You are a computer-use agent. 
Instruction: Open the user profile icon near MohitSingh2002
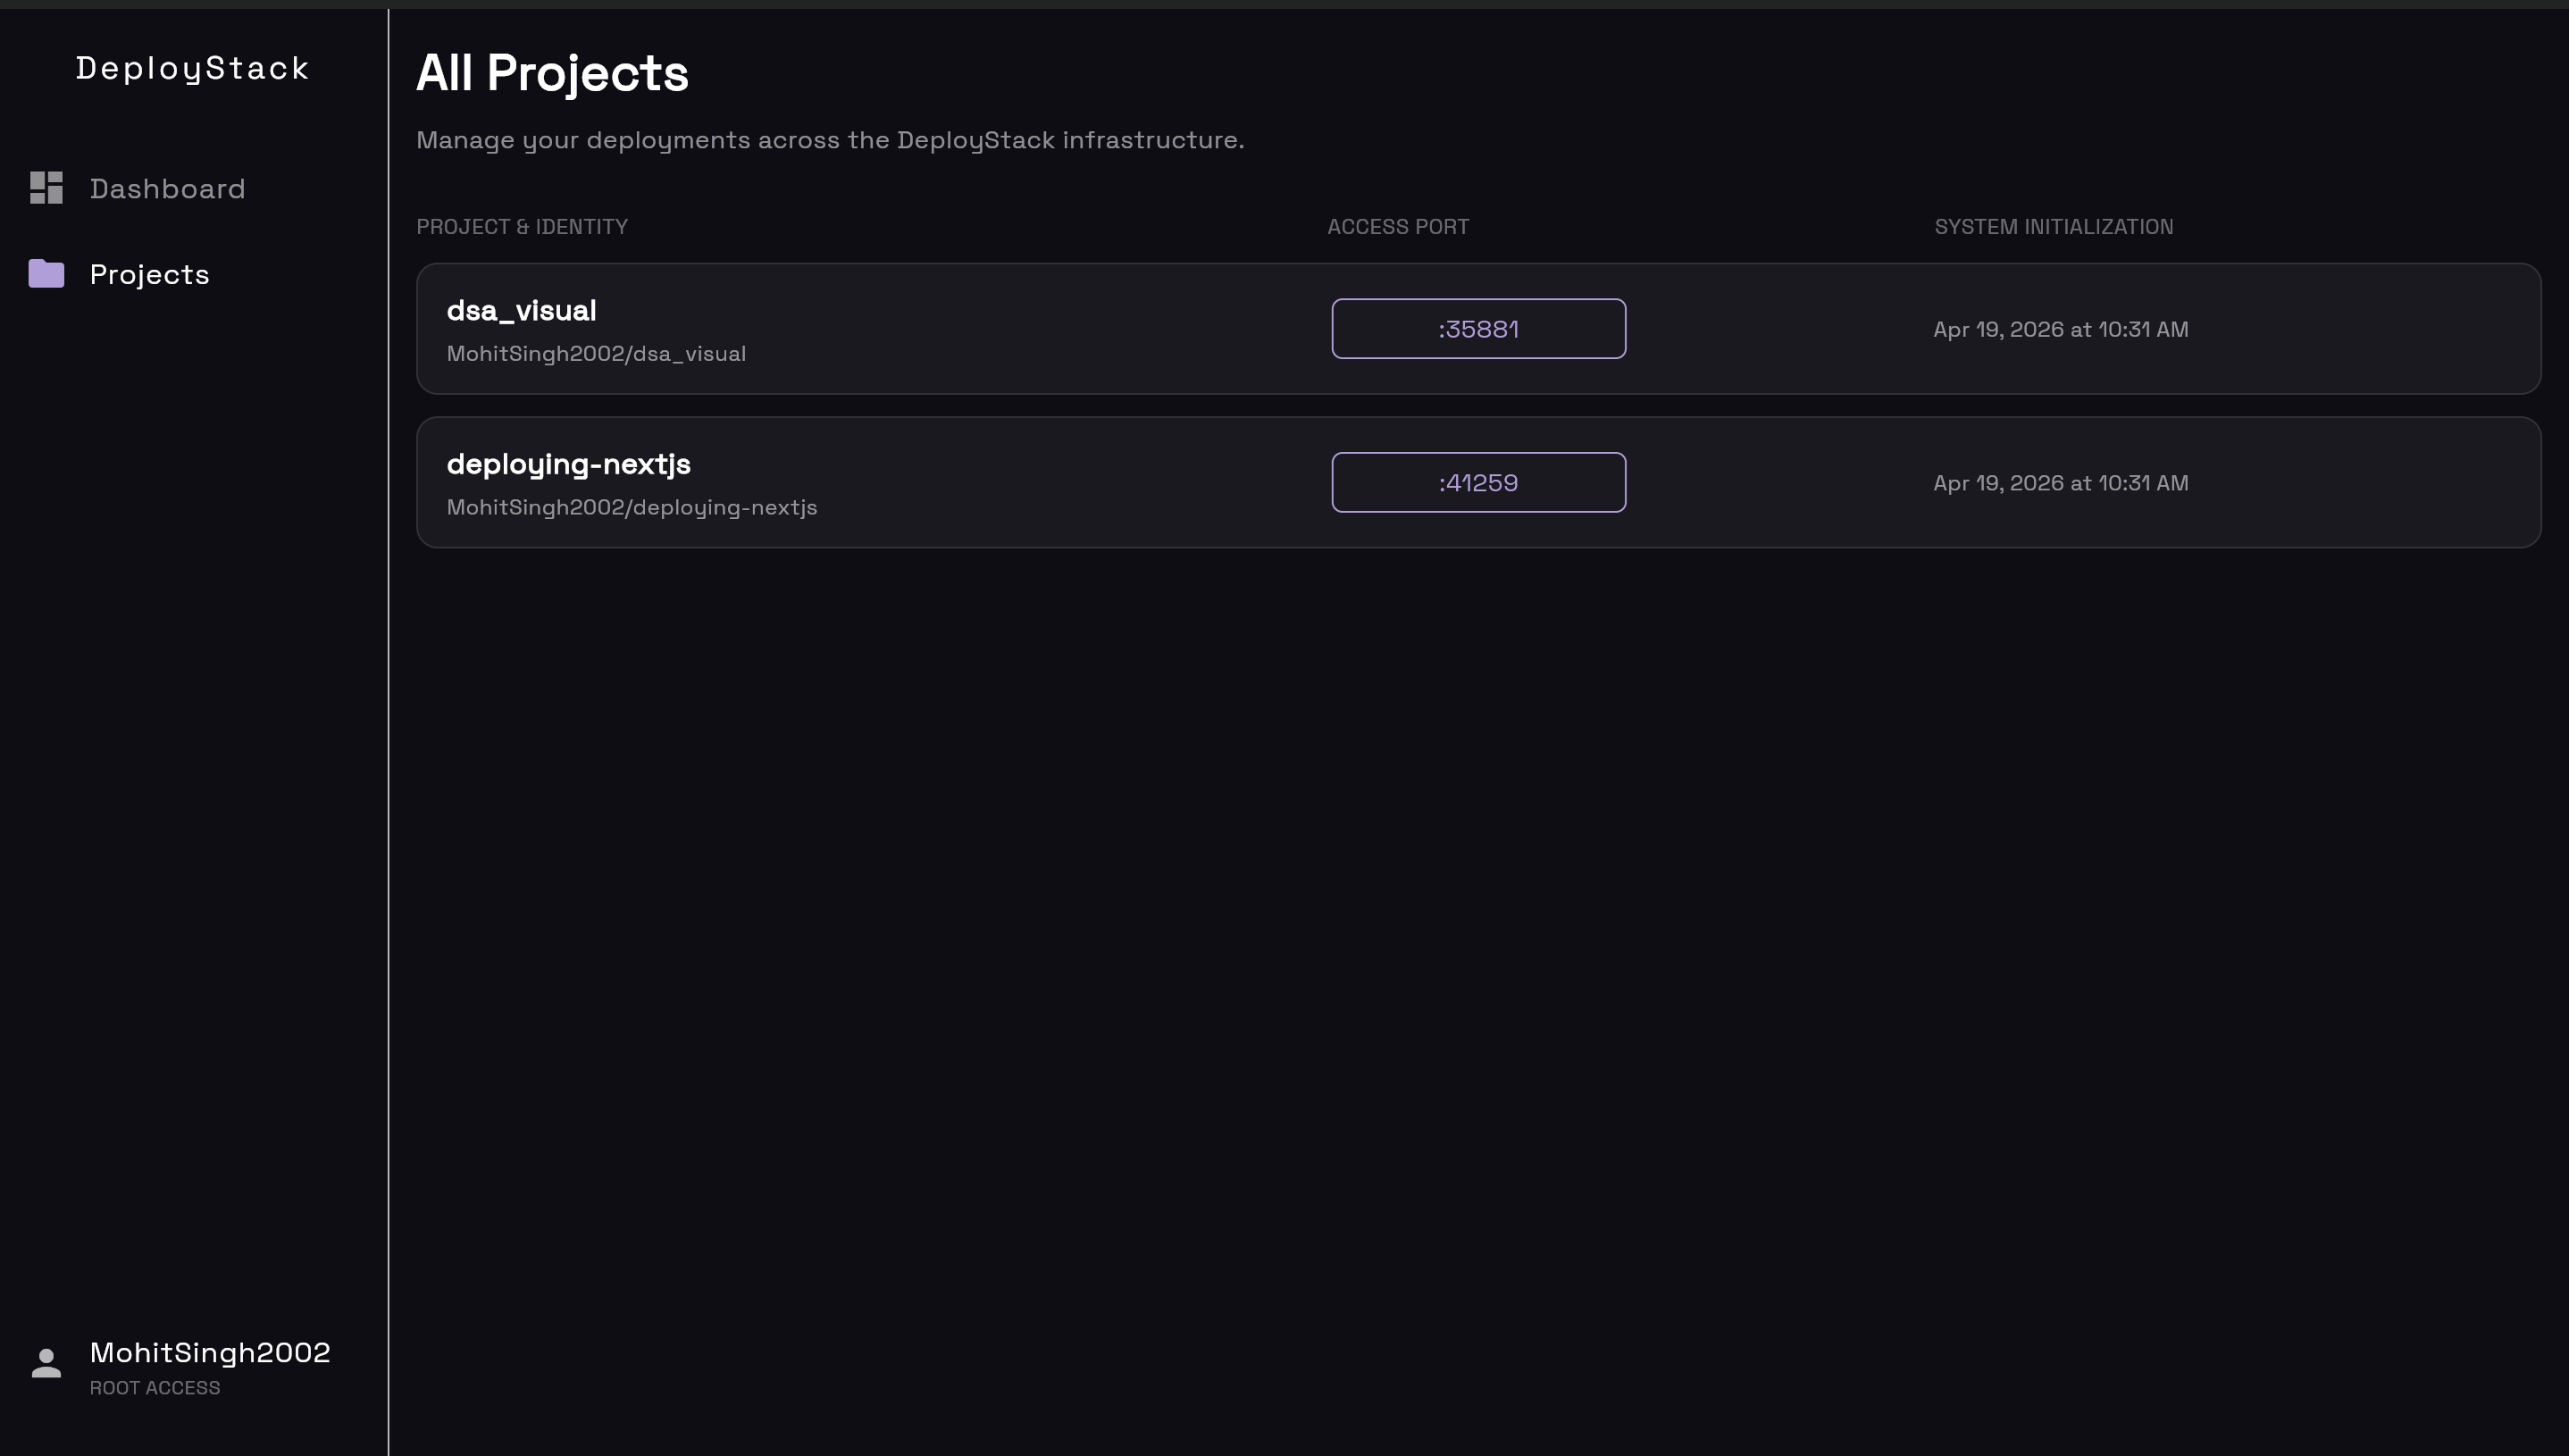(x=45, y=1360)
